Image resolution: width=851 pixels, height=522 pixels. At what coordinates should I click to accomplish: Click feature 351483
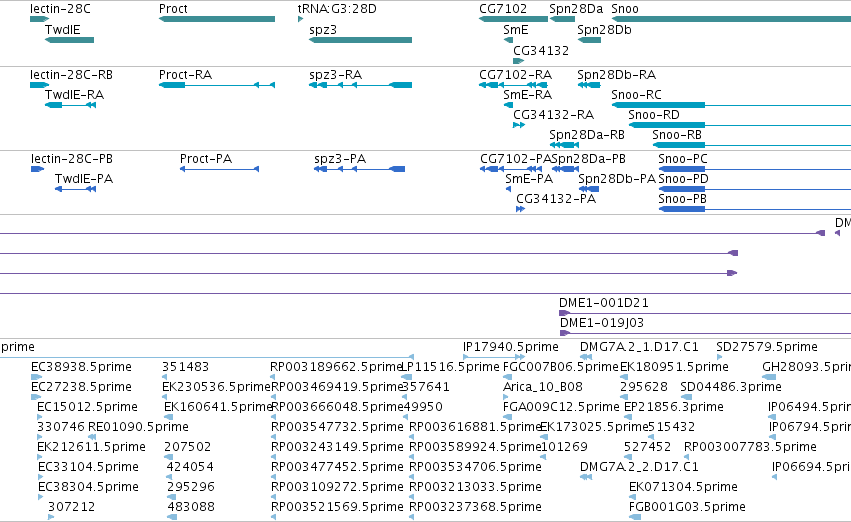click(x=185, y=367)
